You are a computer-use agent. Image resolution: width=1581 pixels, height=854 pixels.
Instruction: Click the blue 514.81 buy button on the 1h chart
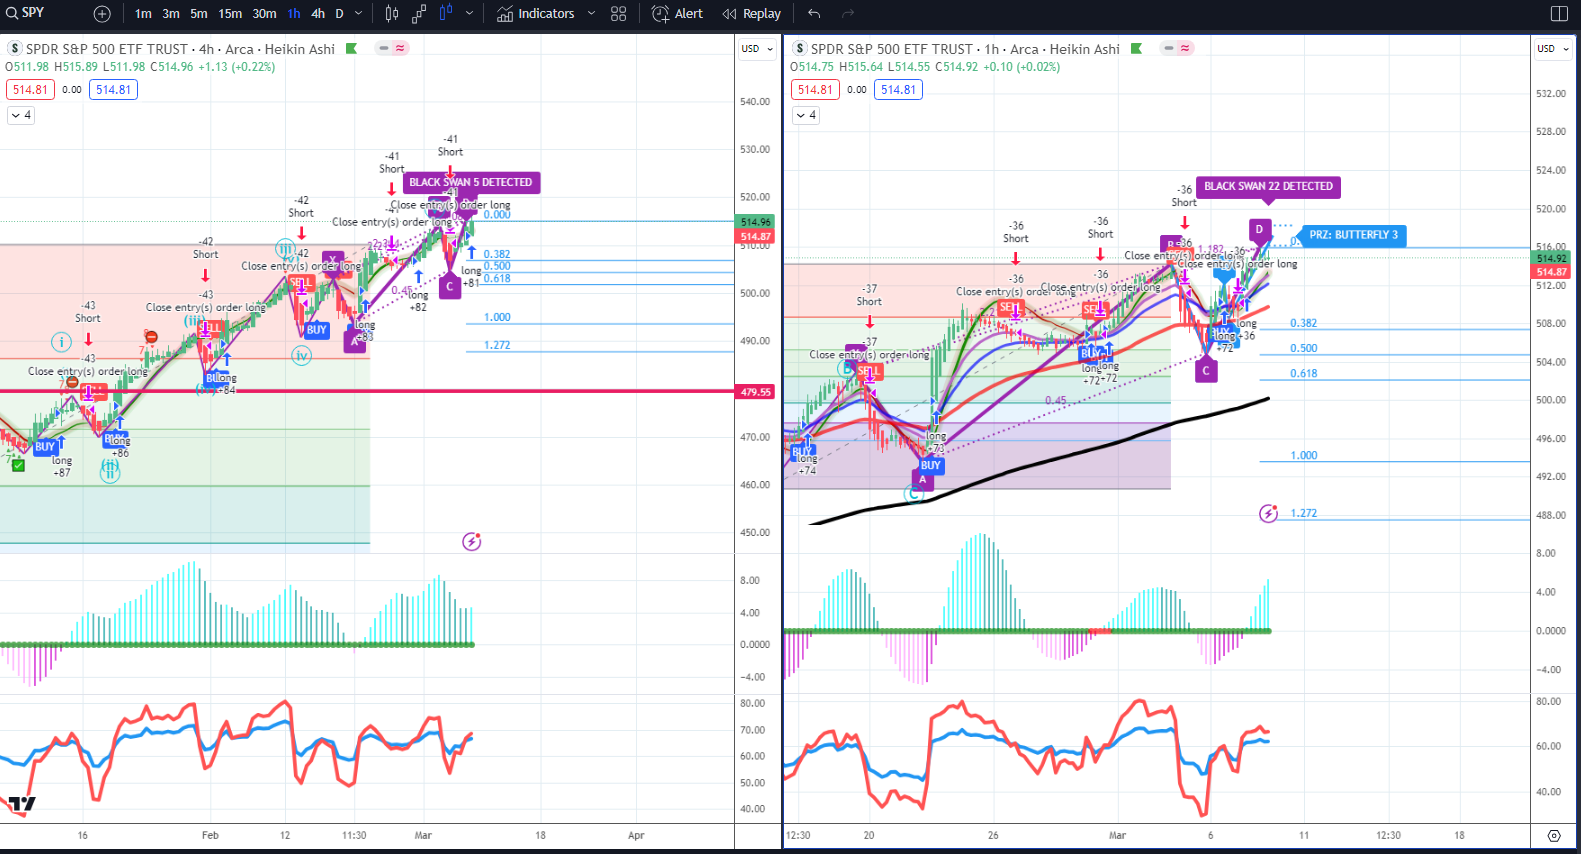click(898, 89)
